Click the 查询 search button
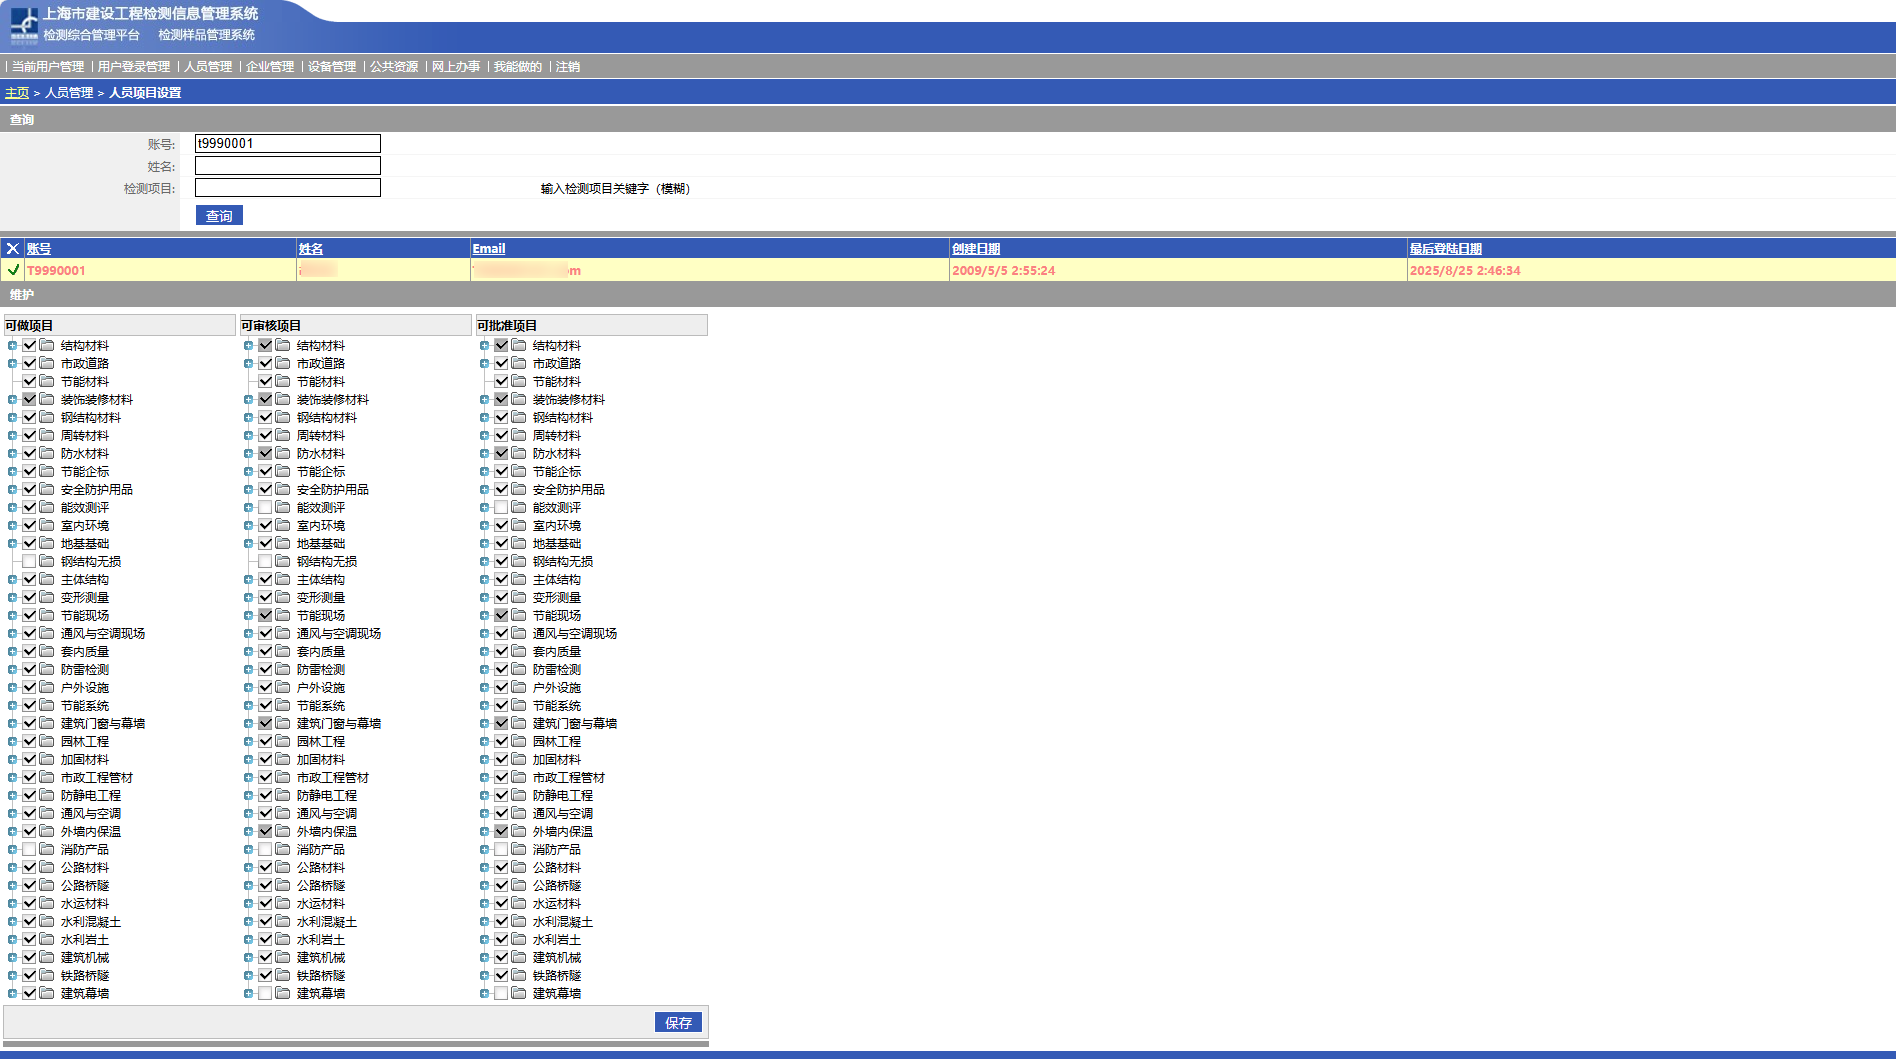1896x1061 pixels. tap(219, 216)
